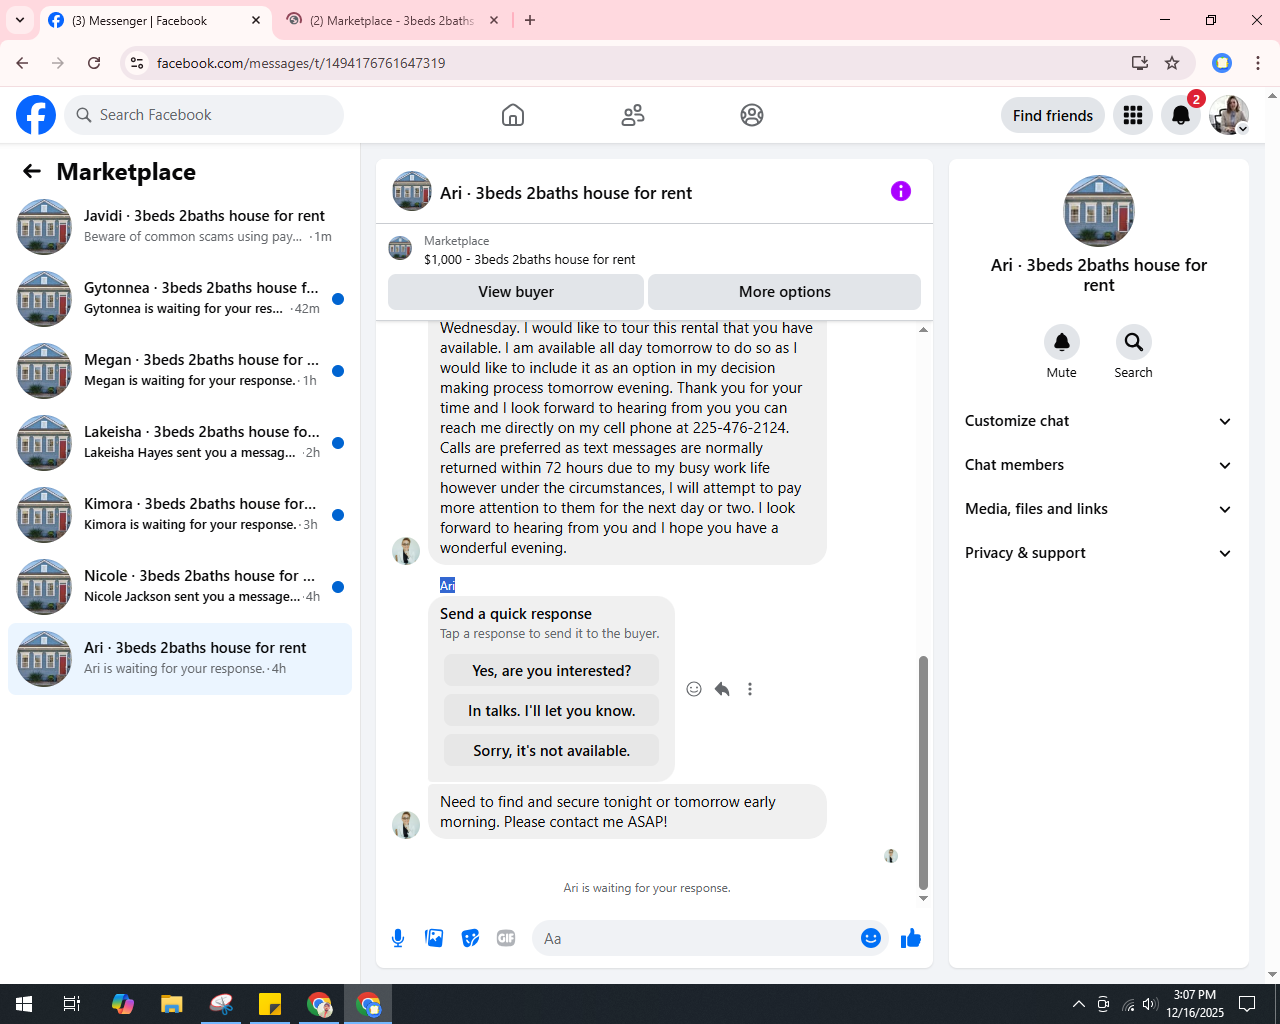Viewport: 1280px width, 1024px height.
Task: Select Ari's conversation in the list
Action: click(180, 659)
